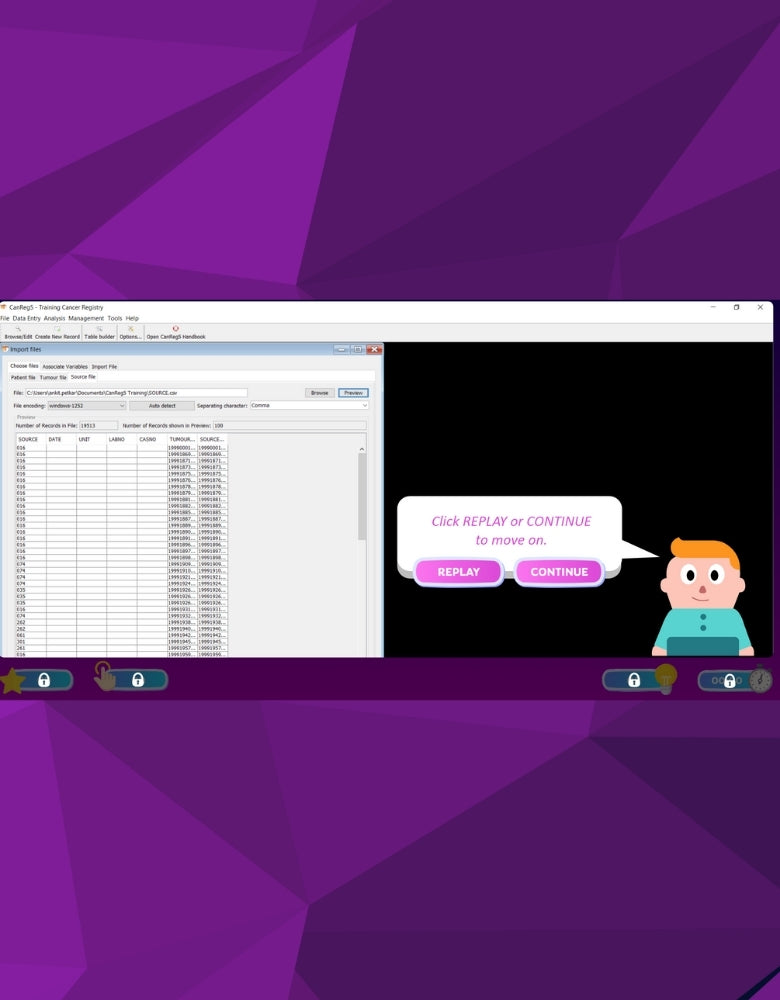Click the Preview button
780x1000 pixels.
pos(353,393)
